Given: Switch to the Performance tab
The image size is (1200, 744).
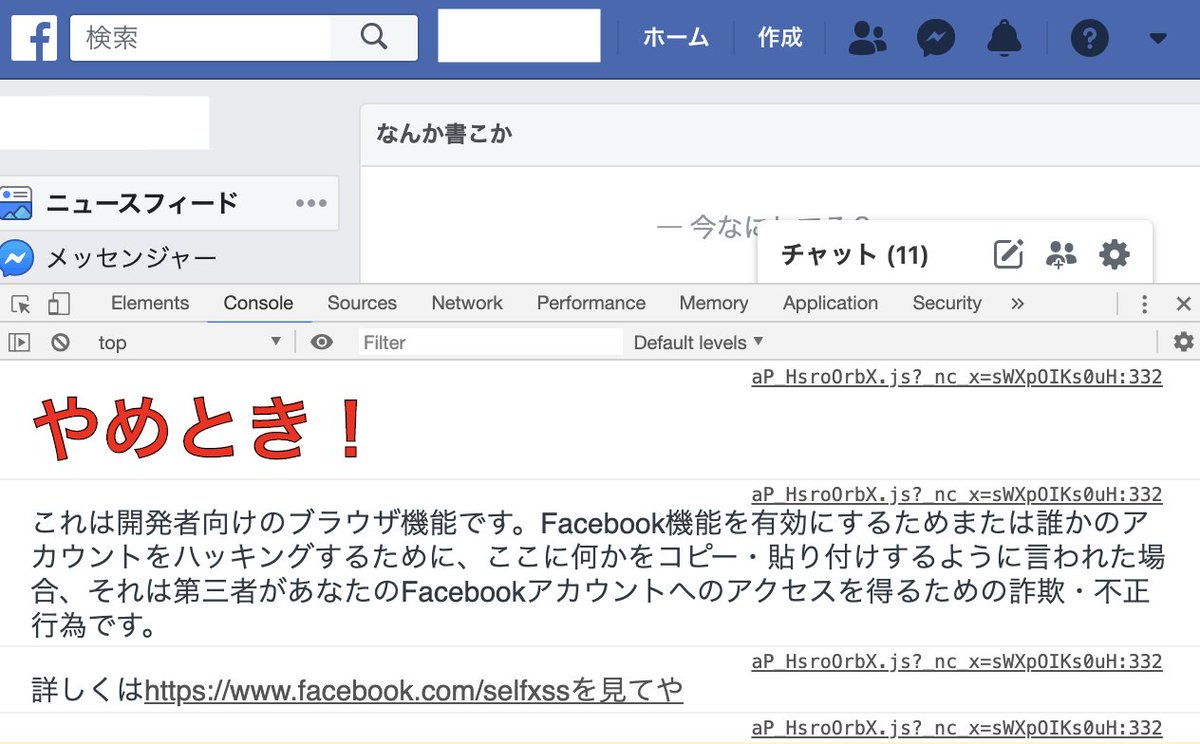Looking at the screenshot, I should click(x=591, y=303).
